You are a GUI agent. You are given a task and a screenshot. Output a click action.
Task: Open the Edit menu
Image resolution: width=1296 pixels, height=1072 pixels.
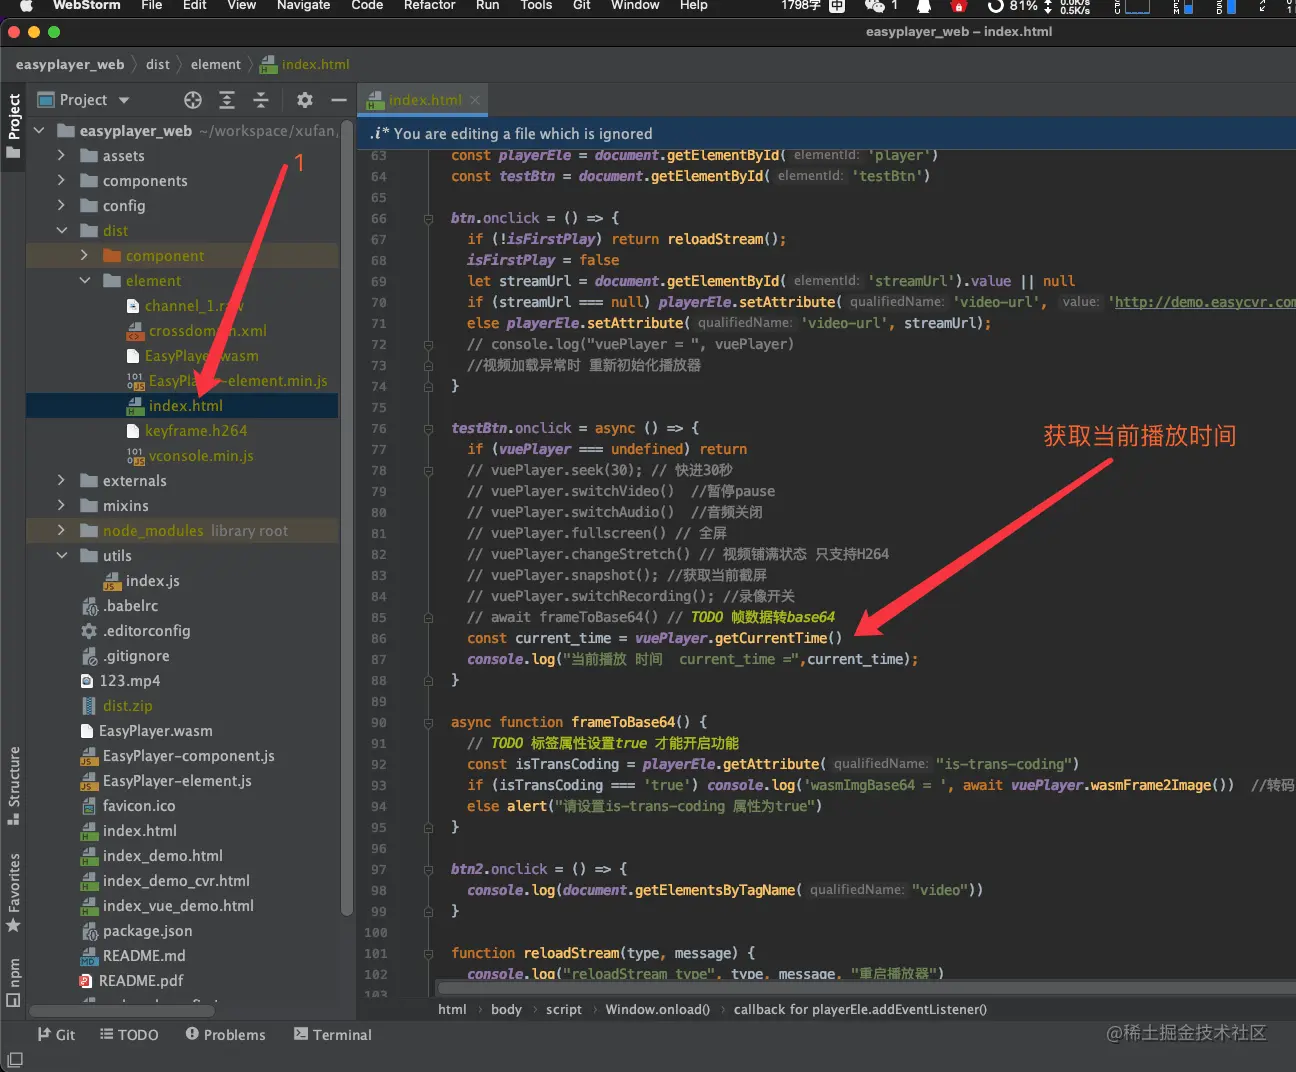pos(195,6)
